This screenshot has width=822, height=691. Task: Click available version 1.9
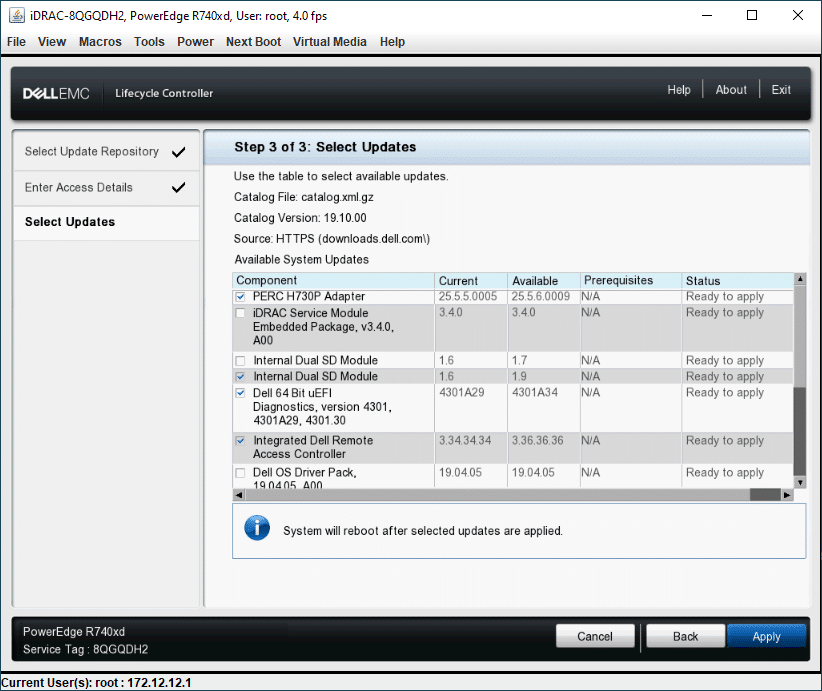point(520,376)
